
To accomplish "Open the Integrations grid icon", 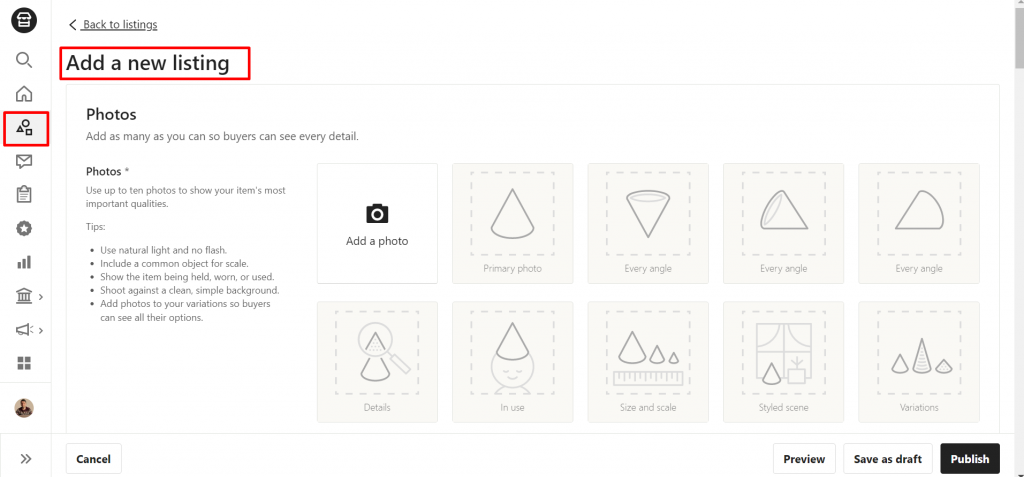I will (24, 363).
